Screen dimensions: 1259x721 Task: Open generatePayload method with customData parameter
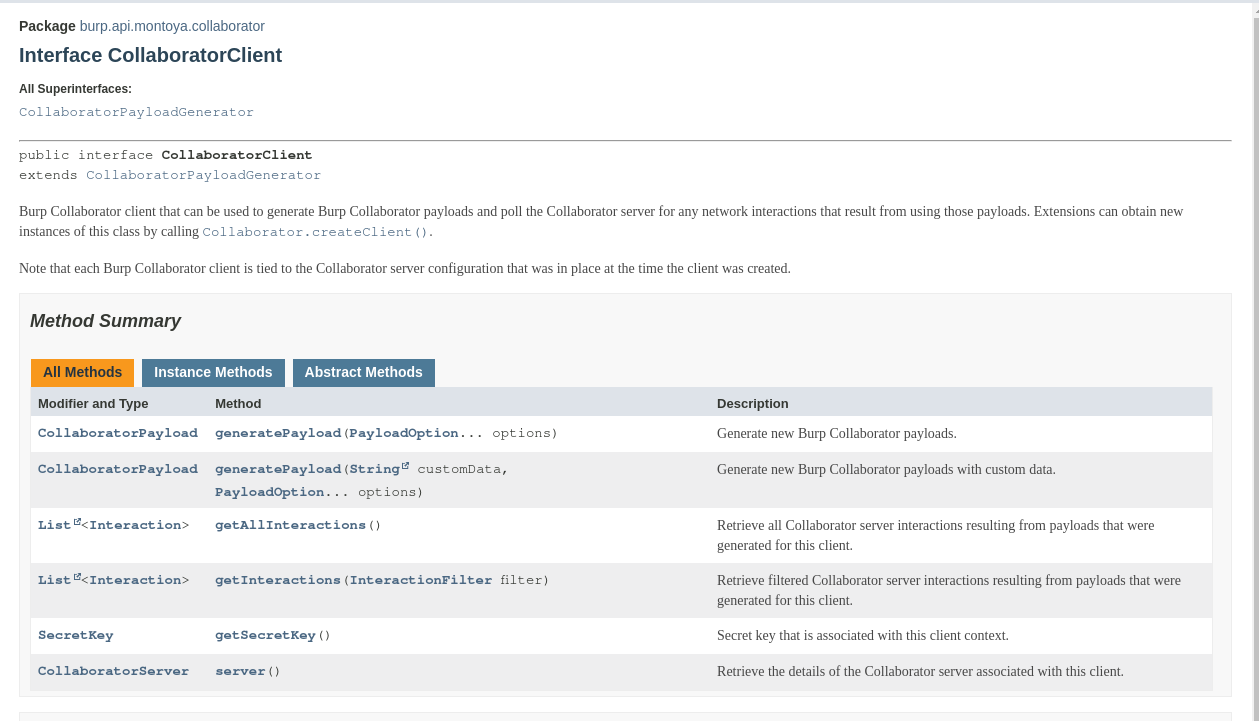tap(277, 469)
